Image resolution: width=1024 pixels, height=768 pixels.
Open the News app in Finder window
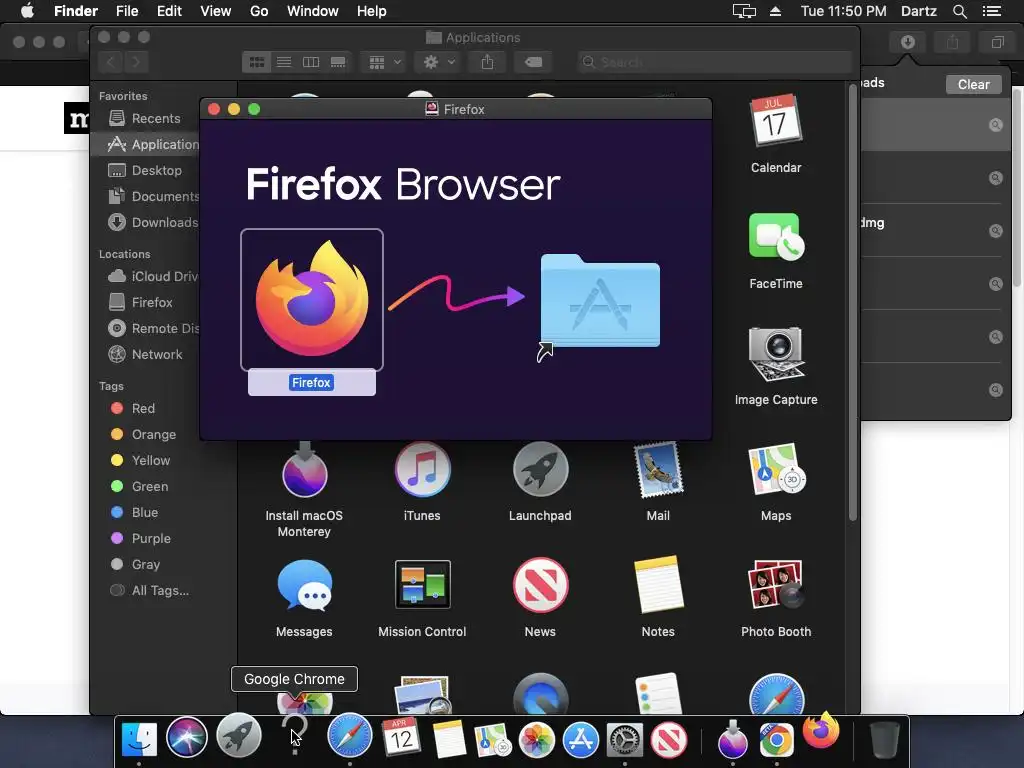[x=540, y=585]
